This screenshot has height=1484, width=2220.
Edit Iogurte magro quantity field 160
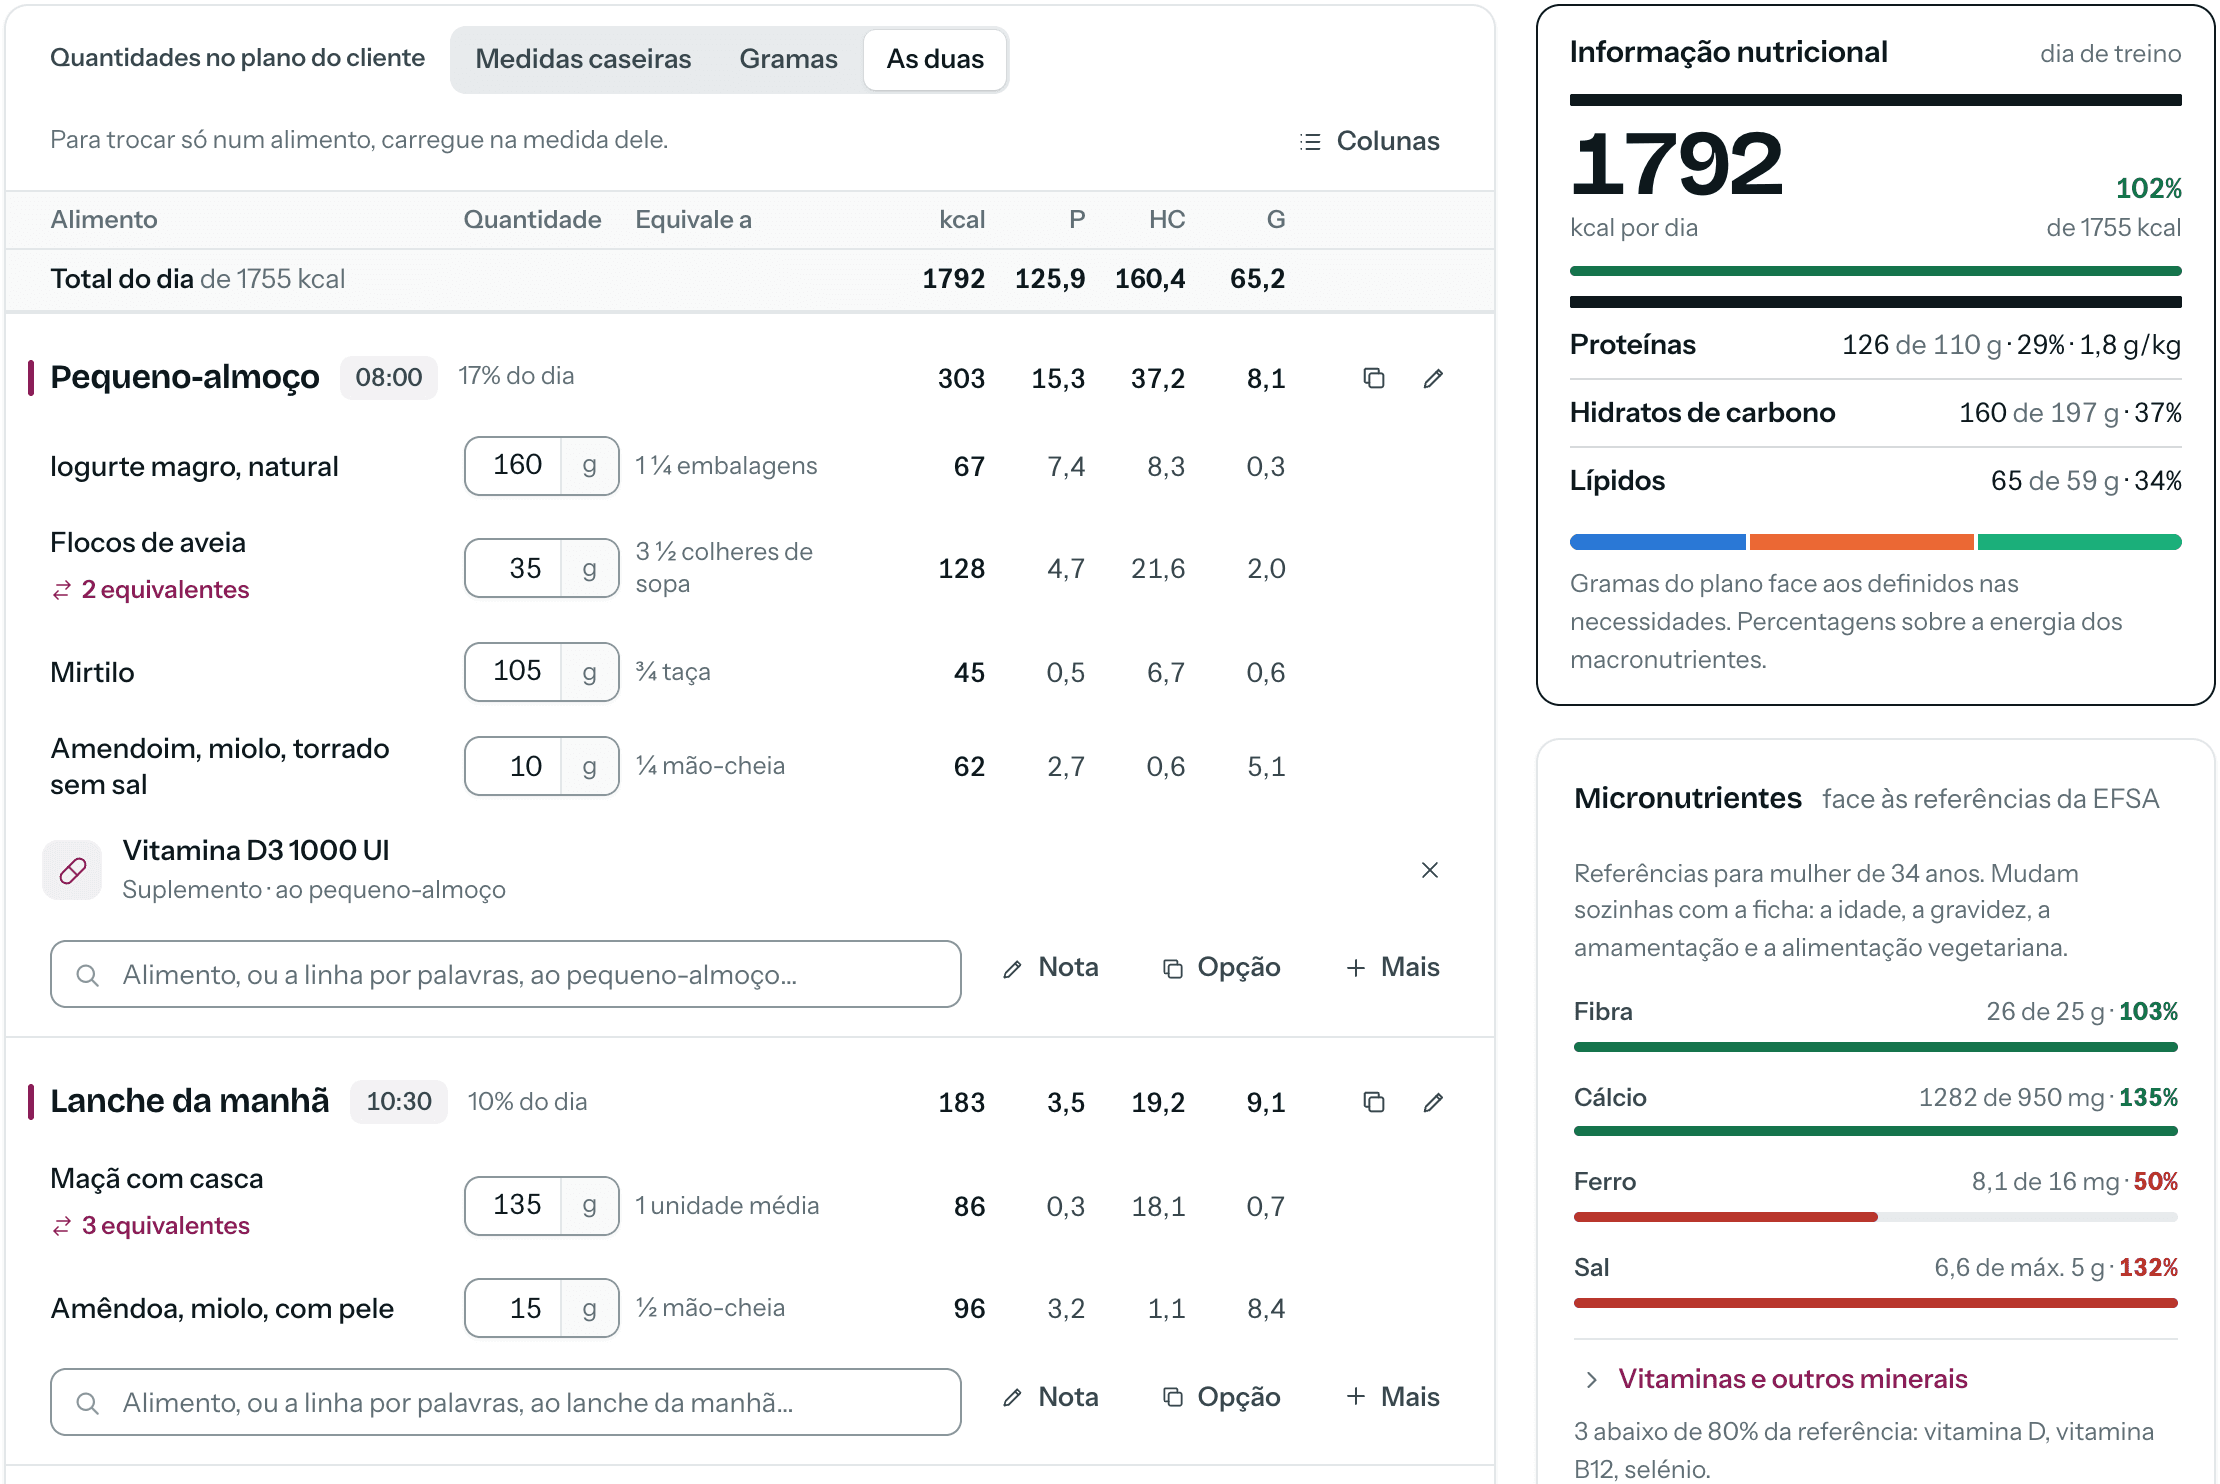514,466
